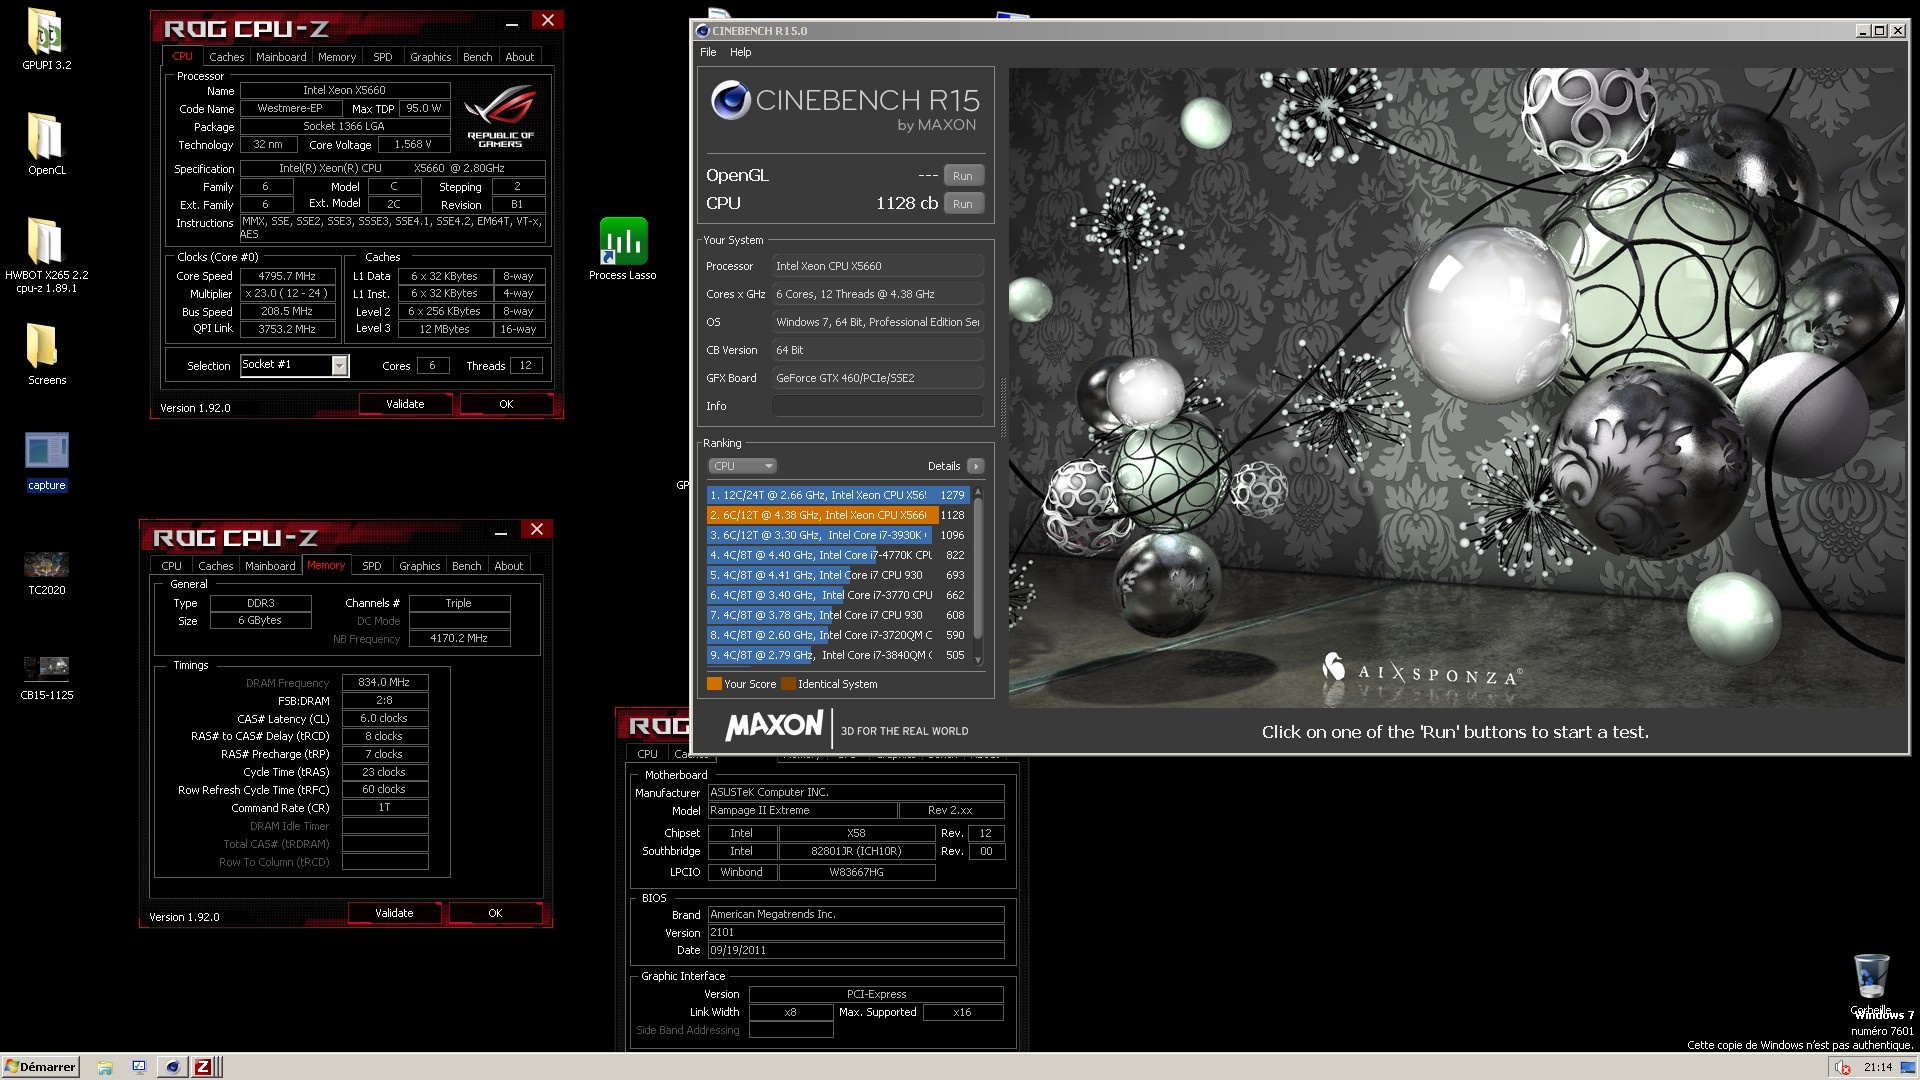Click the Ranking list scroll up arrow

click(x=978, y=492)
